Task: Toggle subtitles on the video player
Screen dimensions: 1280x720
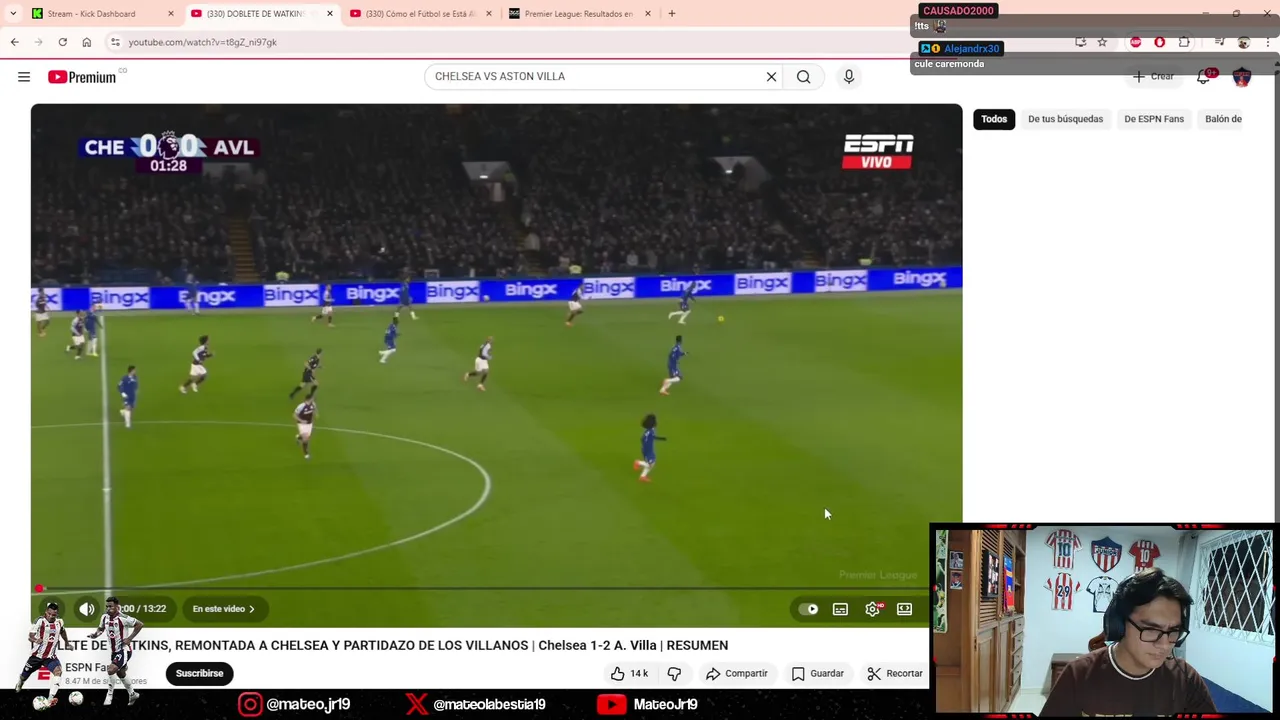Action: (840, 609)
